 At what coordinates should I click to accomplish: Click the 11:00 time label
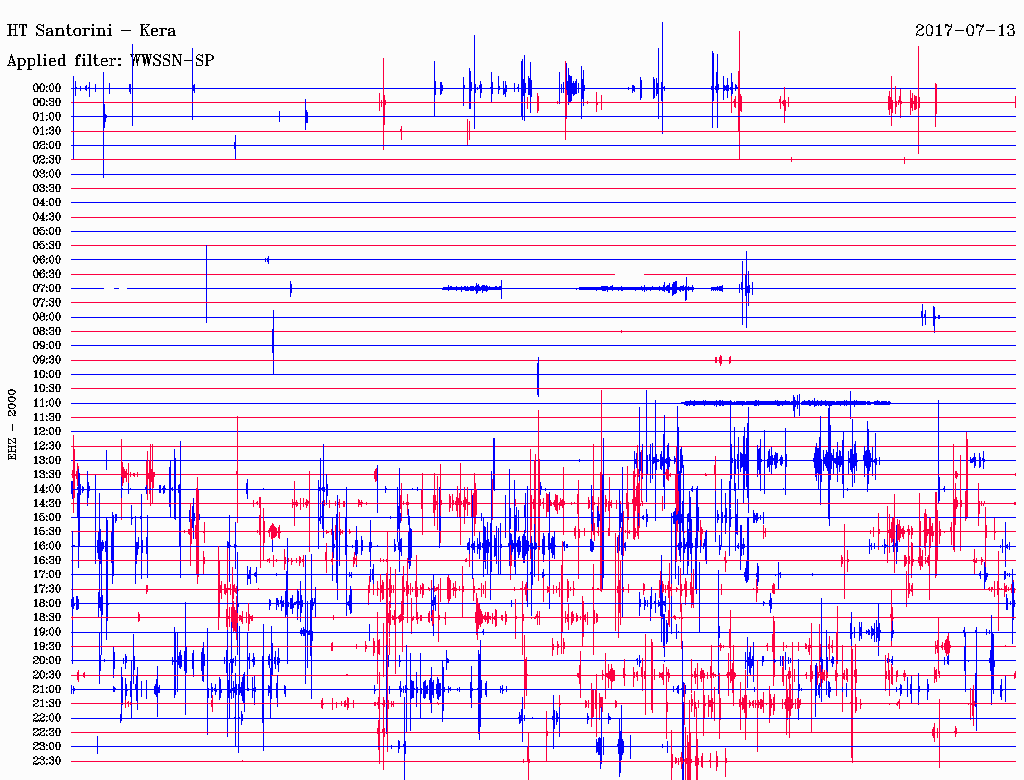[x=46, y=403]
